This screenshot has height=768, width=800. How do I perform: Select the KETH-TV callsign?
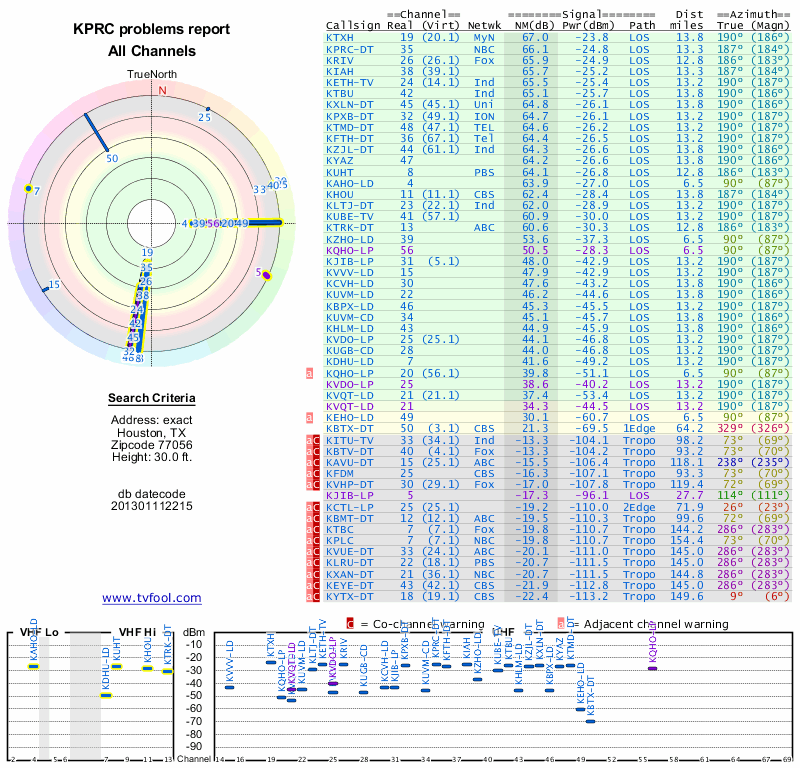tap(350, 82)
